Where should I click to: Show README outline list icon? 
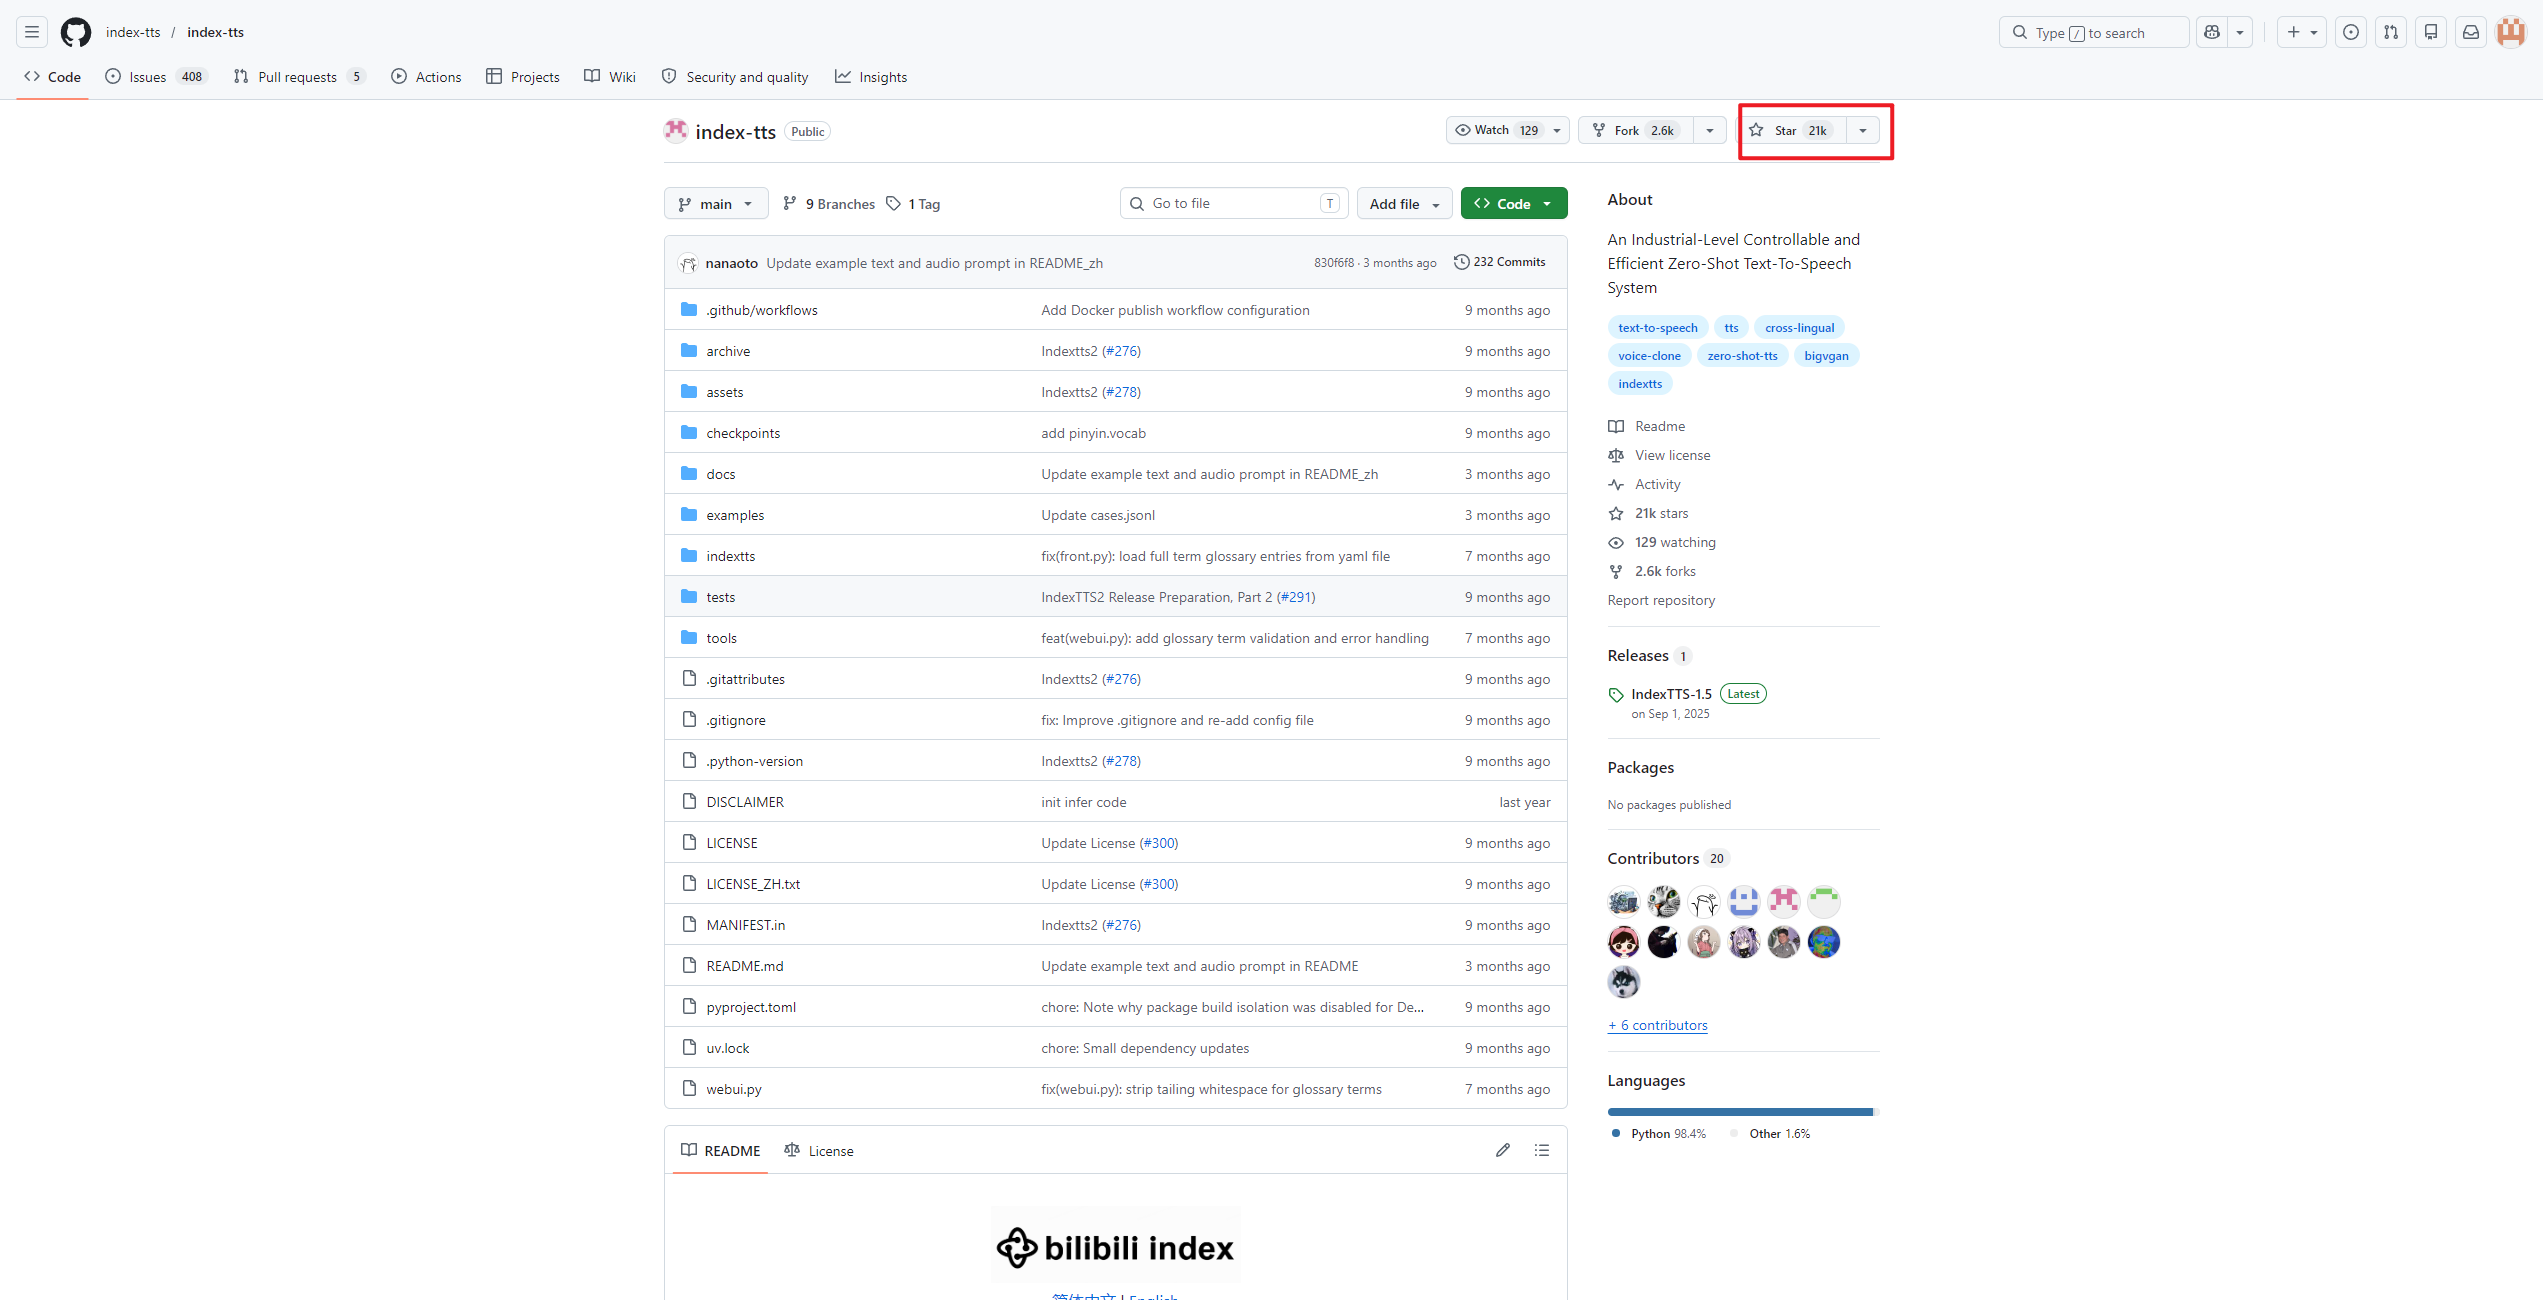pyautogui.click(x=1542, y=1150)
